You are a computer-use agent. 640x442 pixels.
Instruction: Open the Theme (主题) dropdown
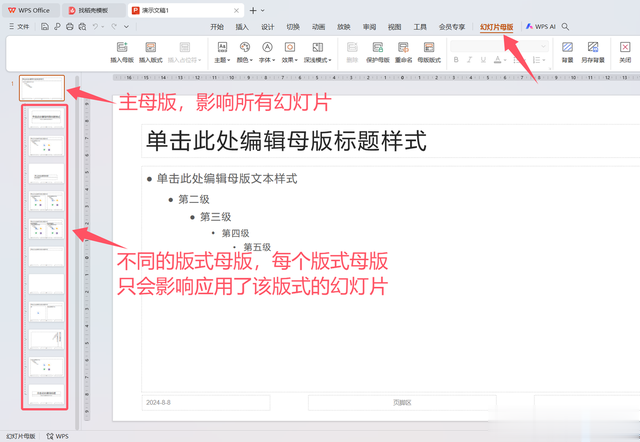click(222, 52)
